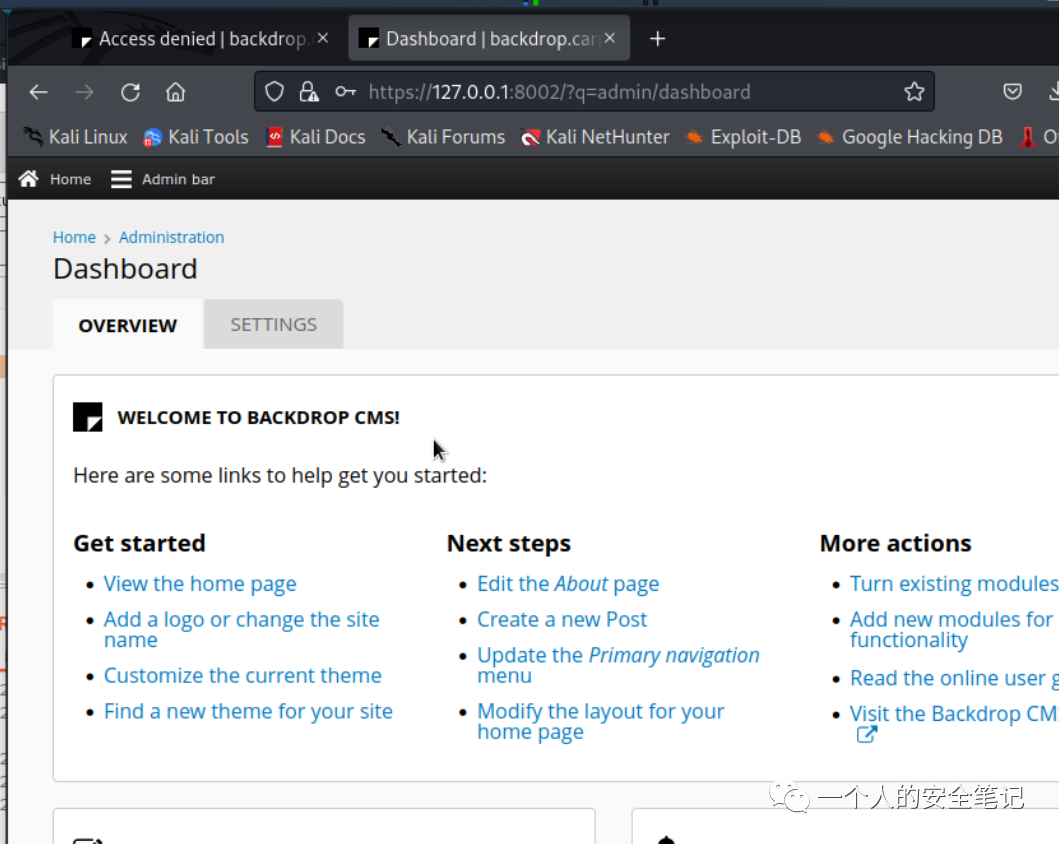Close the Access denied tab
The image size is (1059, 844).
point(323,38)
